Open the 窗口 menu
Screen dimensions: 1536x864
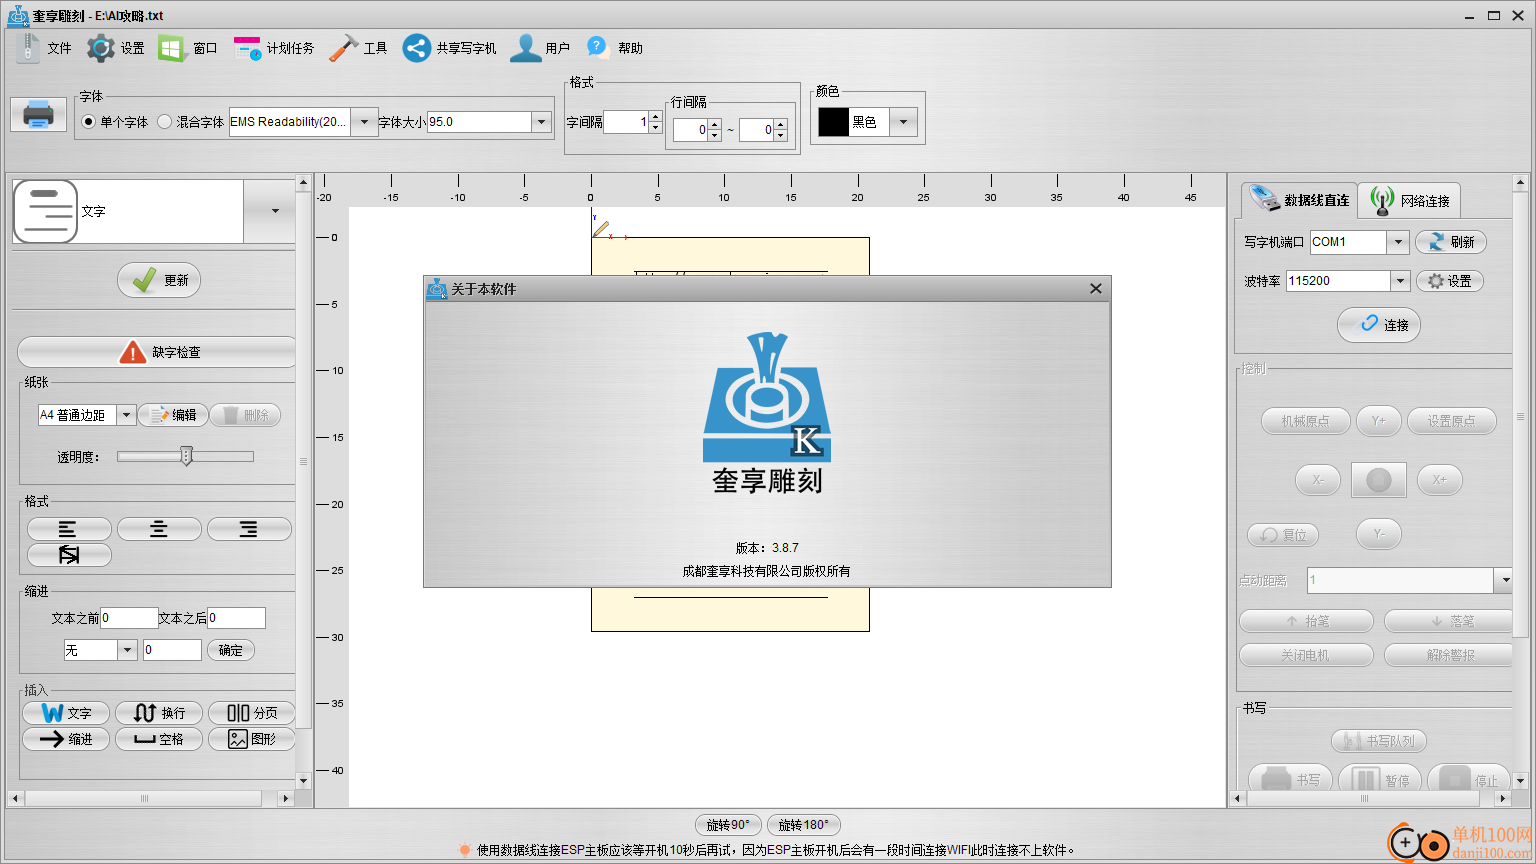point(188,48)
